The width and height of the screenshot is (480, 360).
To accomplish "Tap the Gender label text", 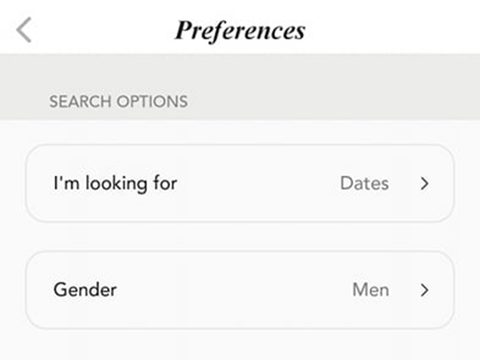I will click(85, 290).
